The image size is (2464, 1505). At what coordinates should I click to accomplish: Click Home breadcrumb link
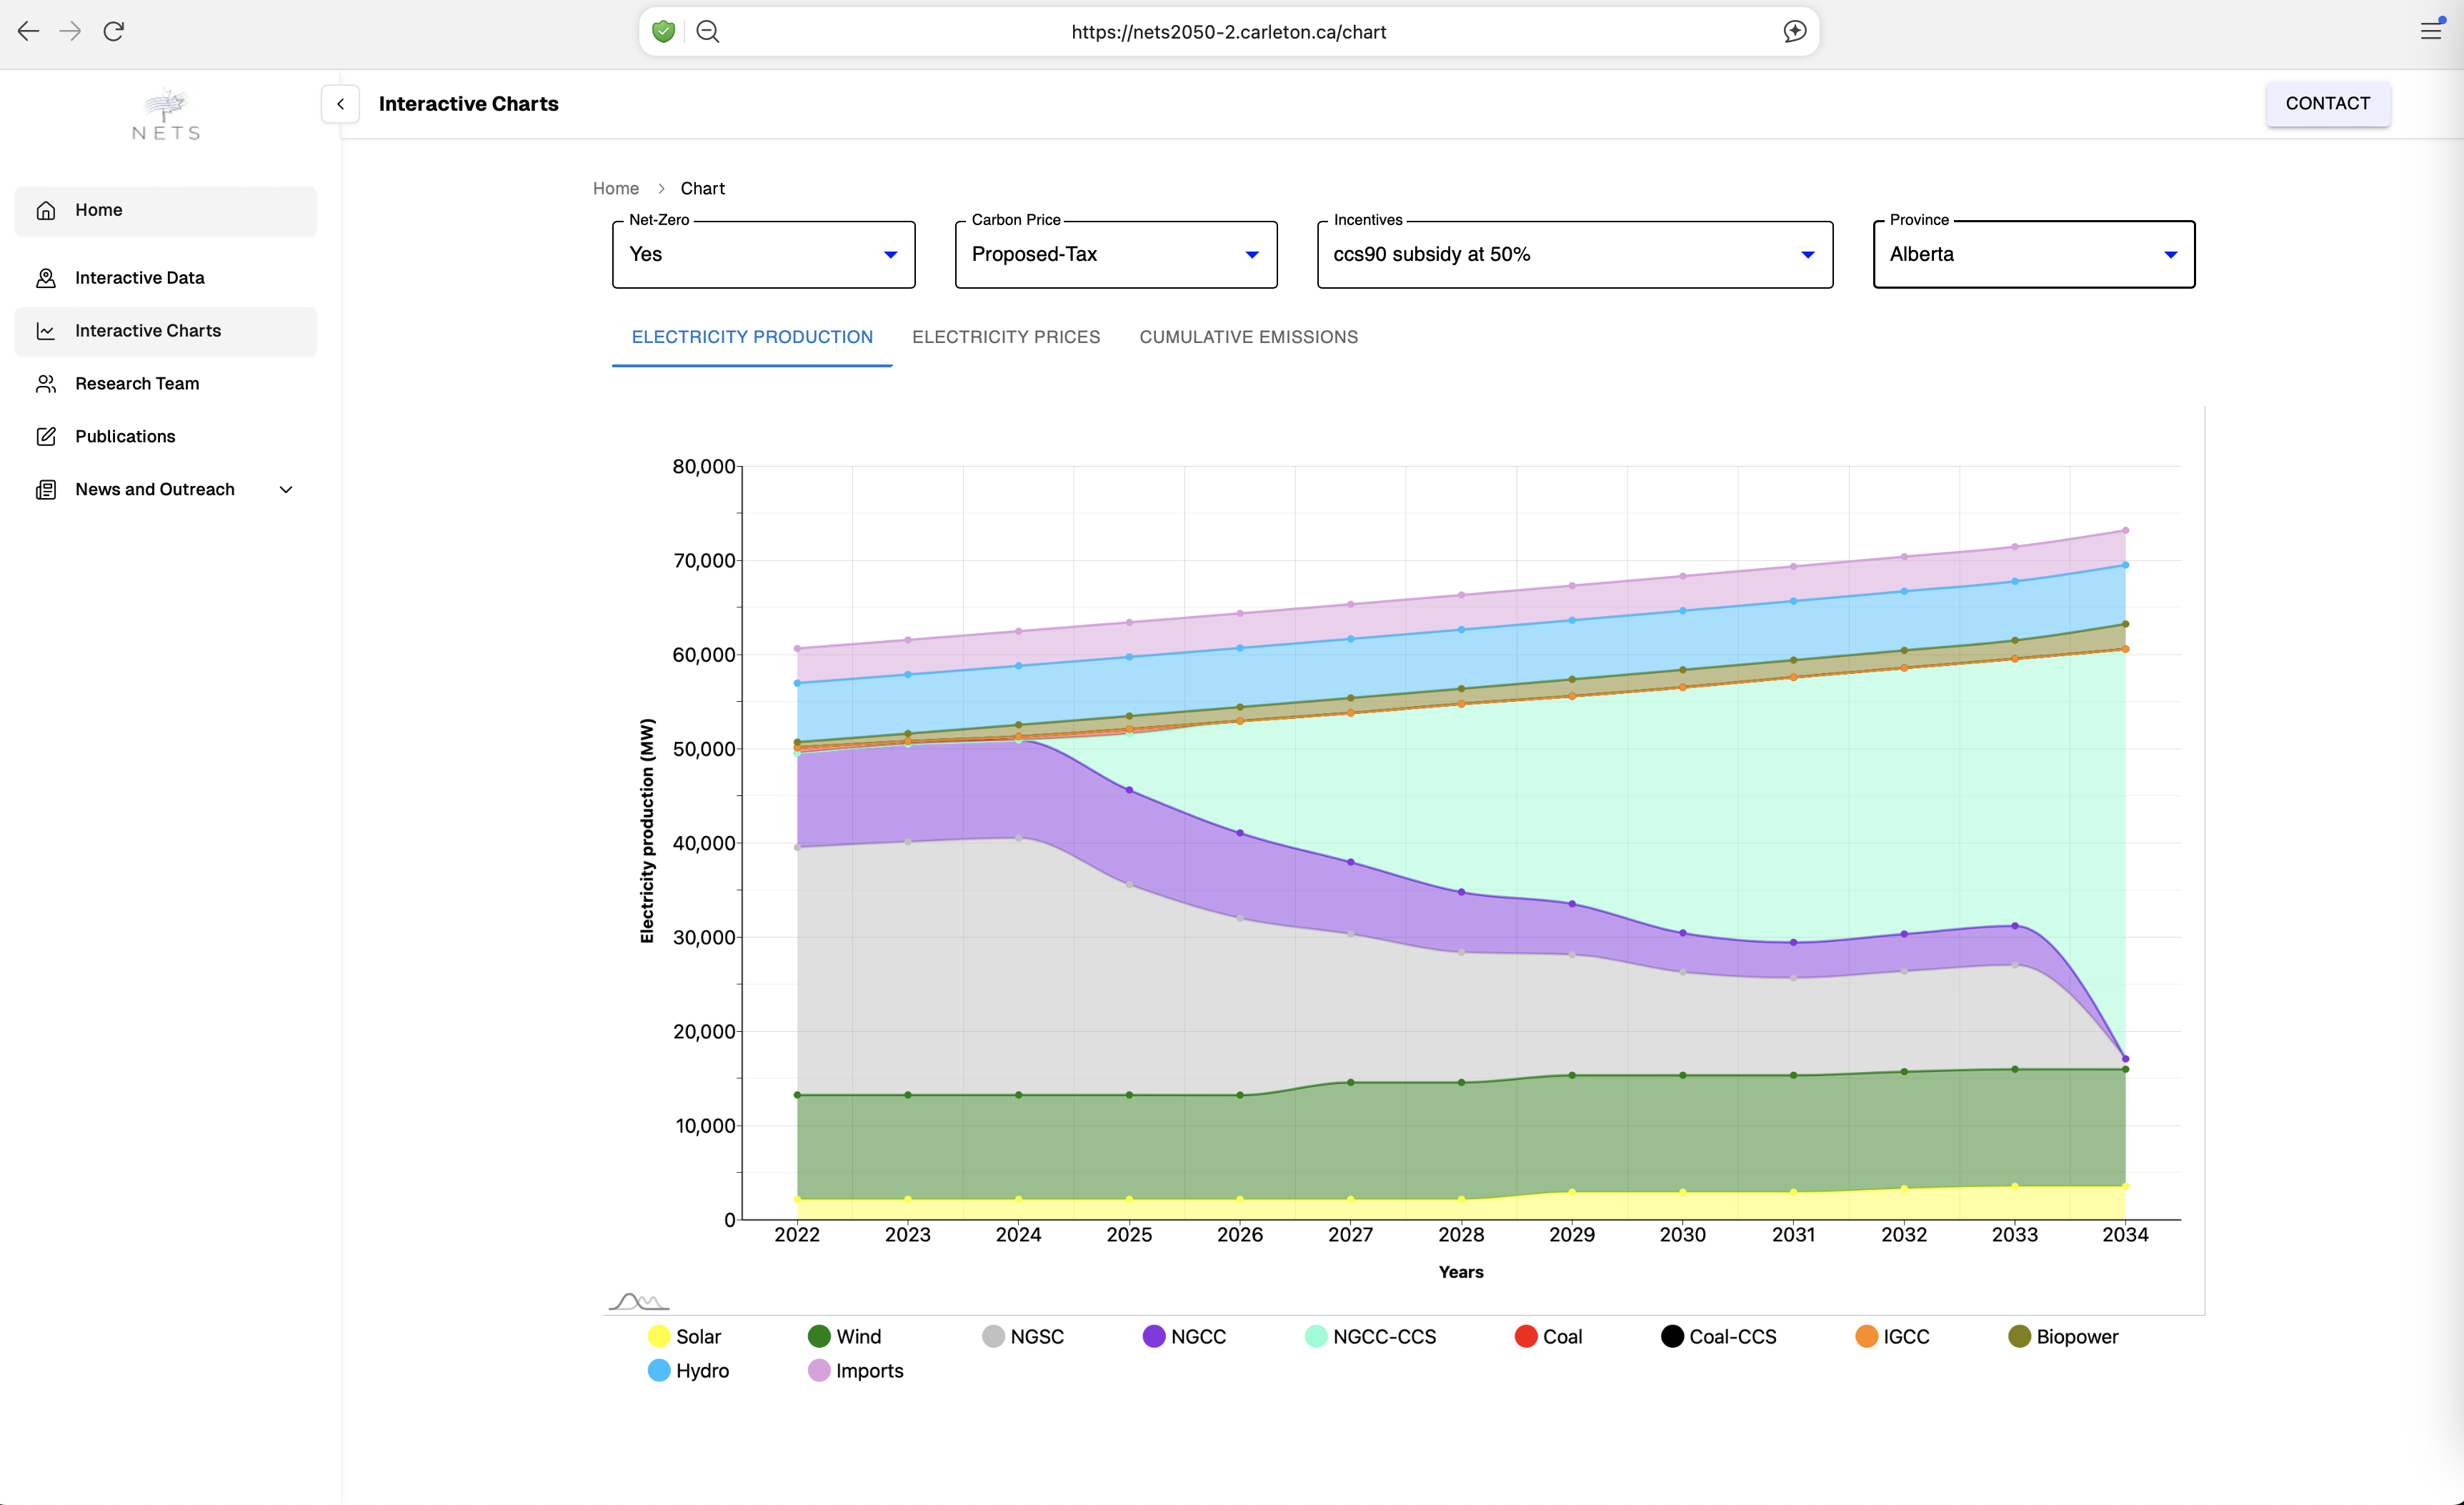pyautogui.click(x=615, y=188)
